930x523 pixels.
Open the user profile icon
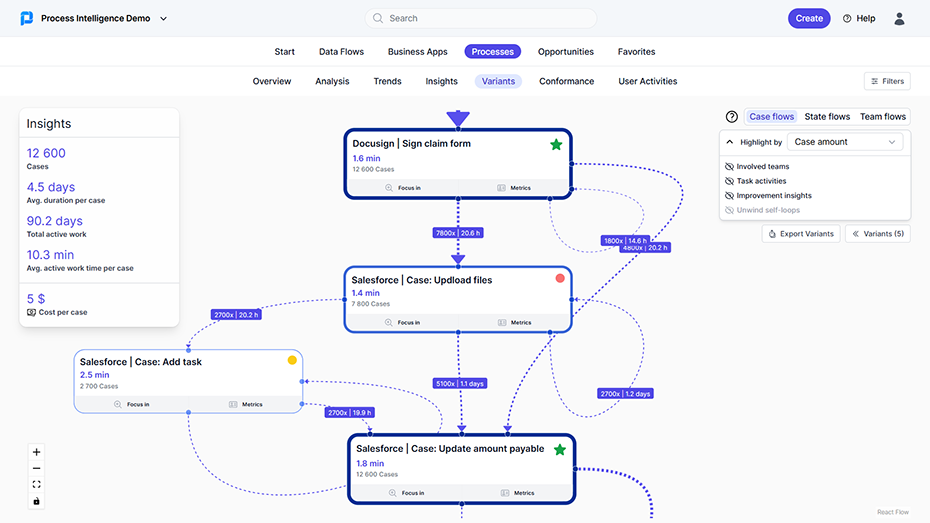point(899,19)
